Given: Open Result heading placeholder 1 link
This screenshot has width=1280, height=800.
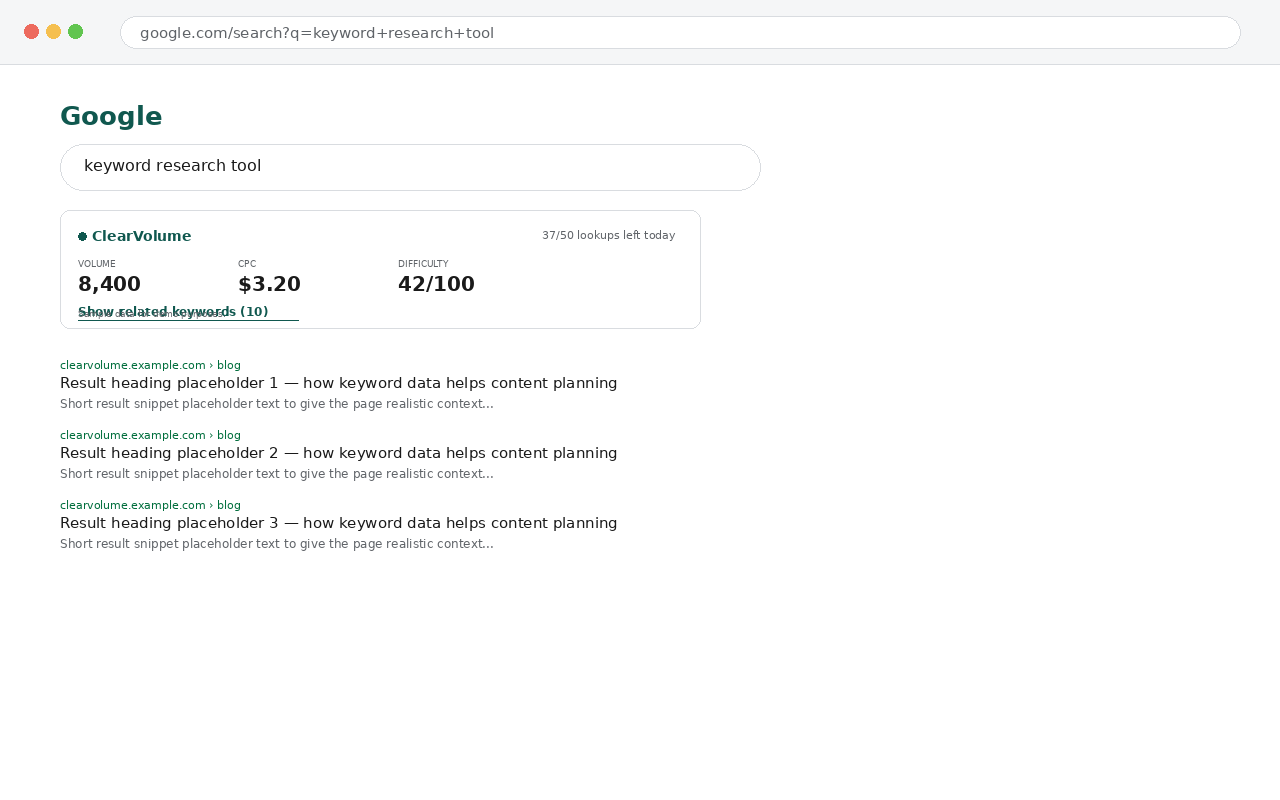Looking at the screenshot, I should point(338,383).
